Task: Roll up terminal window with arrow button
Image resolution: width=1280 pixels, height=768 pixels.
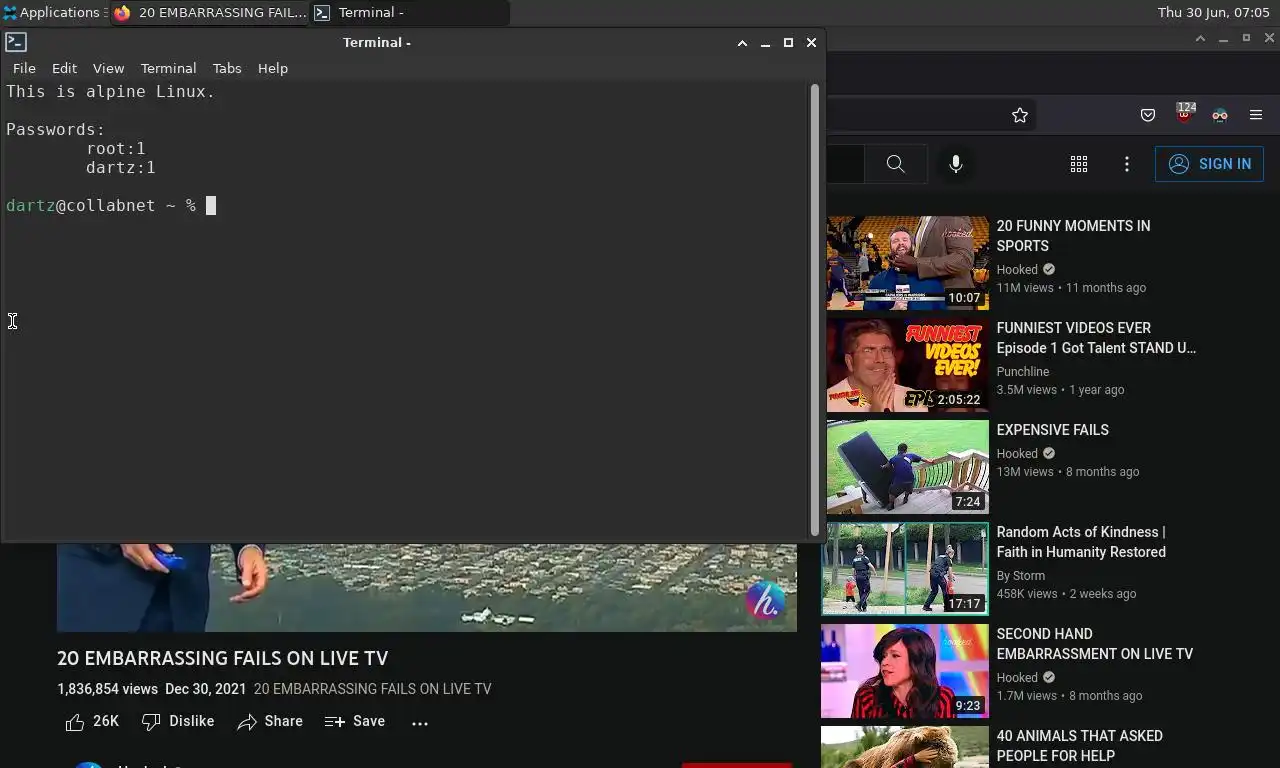Action: pos(742,43)
